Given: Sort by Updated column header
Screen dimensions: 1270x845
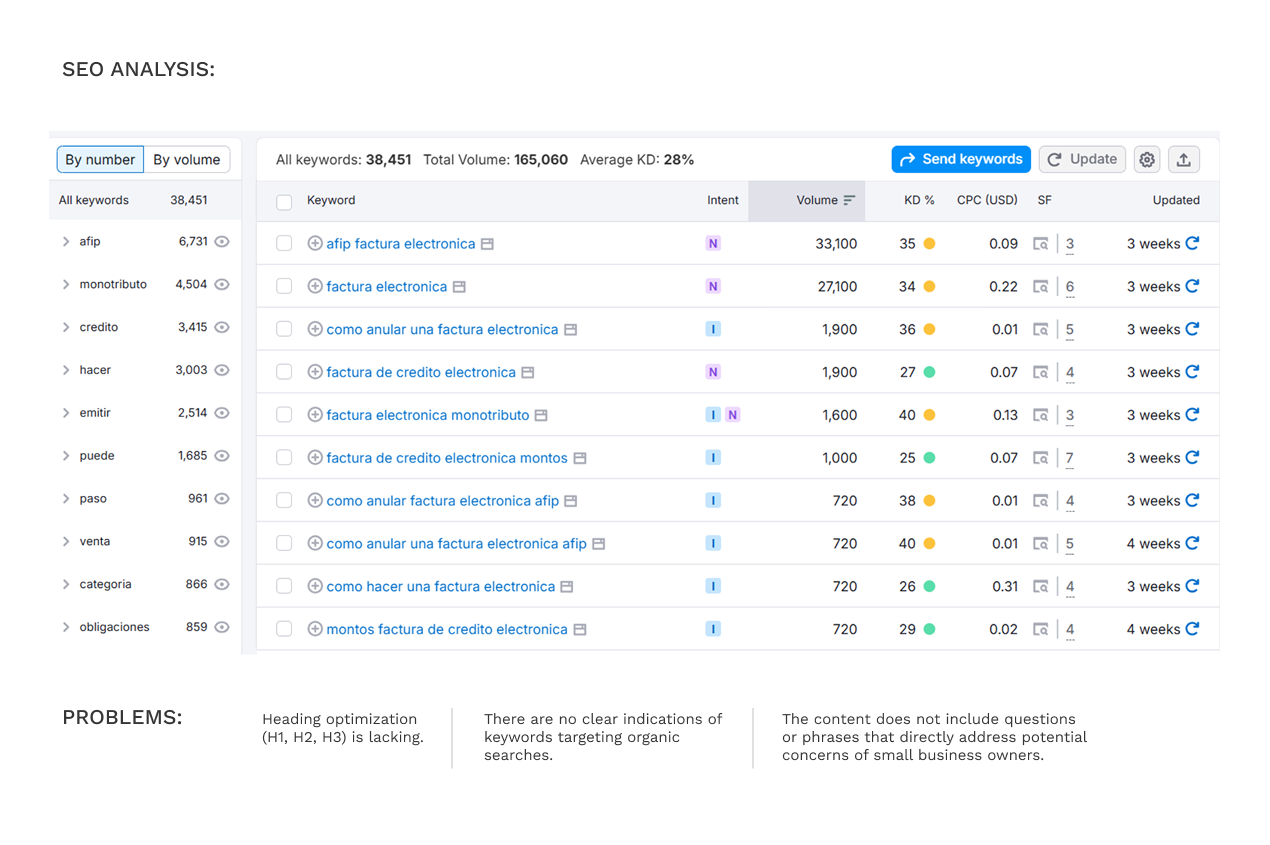Looking at the screenshot, I should pos(1176,200).
